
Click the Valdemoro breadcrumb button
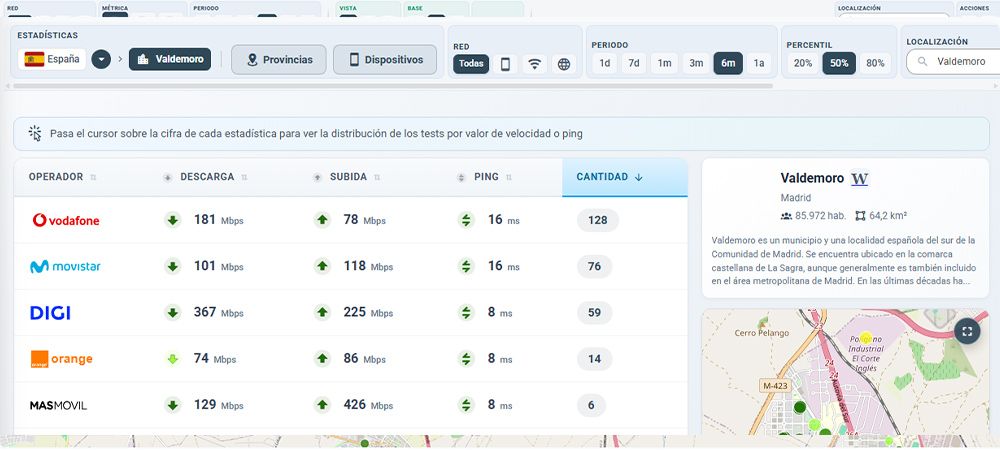(x=170, y=59)
